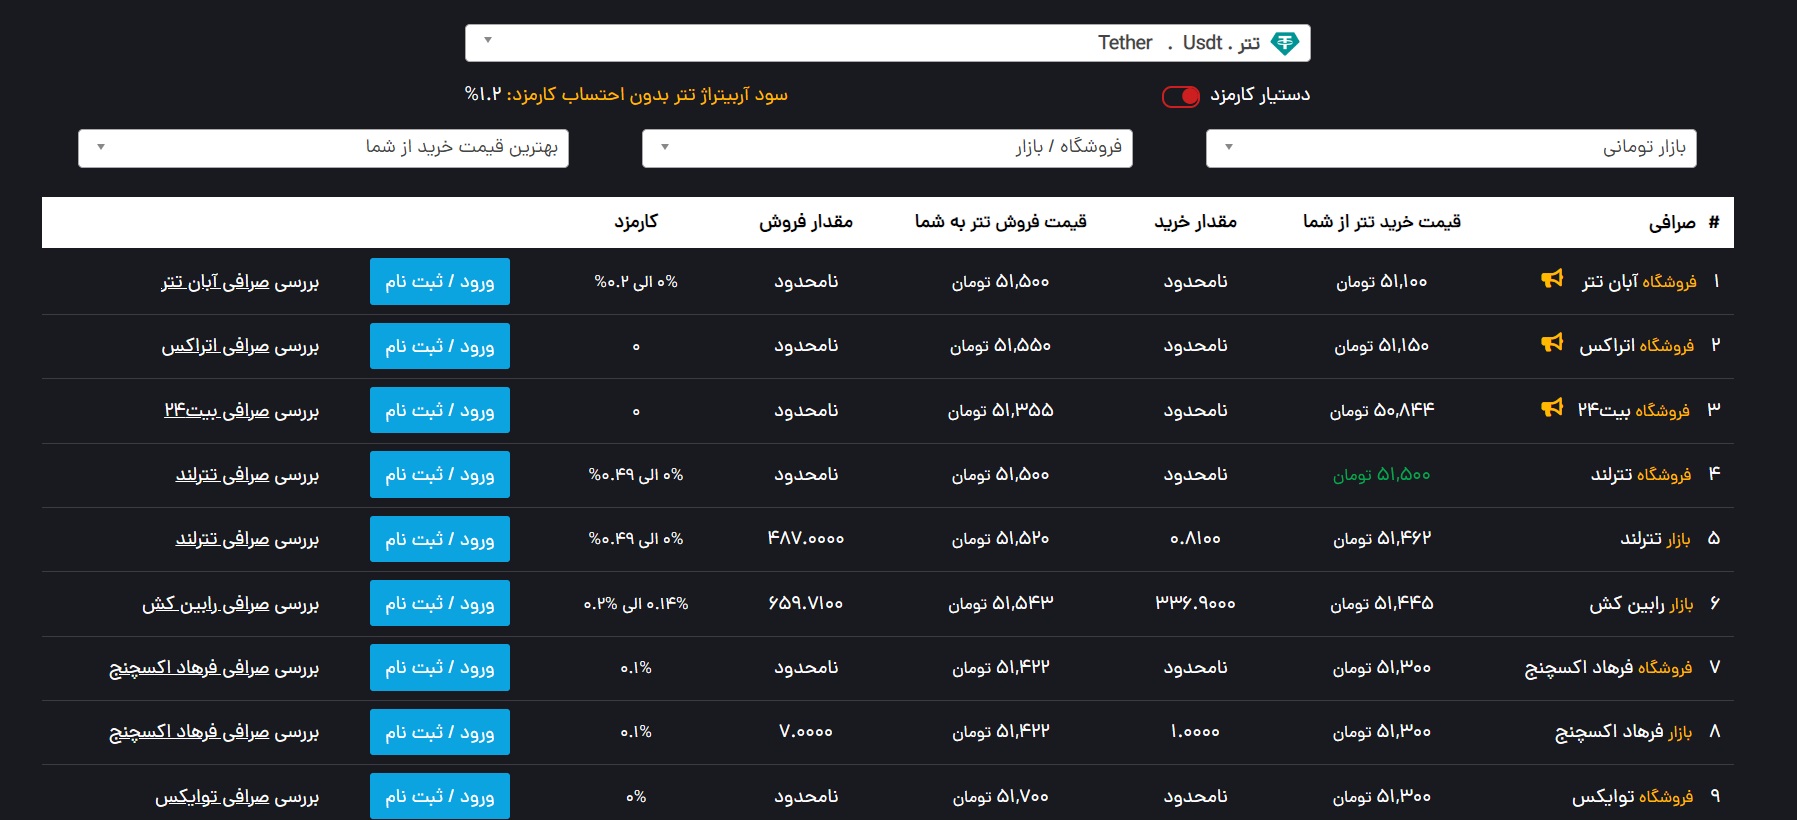1797x820 pixels.
Task: Open the فروشگاه / بازار filter dropdown
Action: tap(887, 148)
